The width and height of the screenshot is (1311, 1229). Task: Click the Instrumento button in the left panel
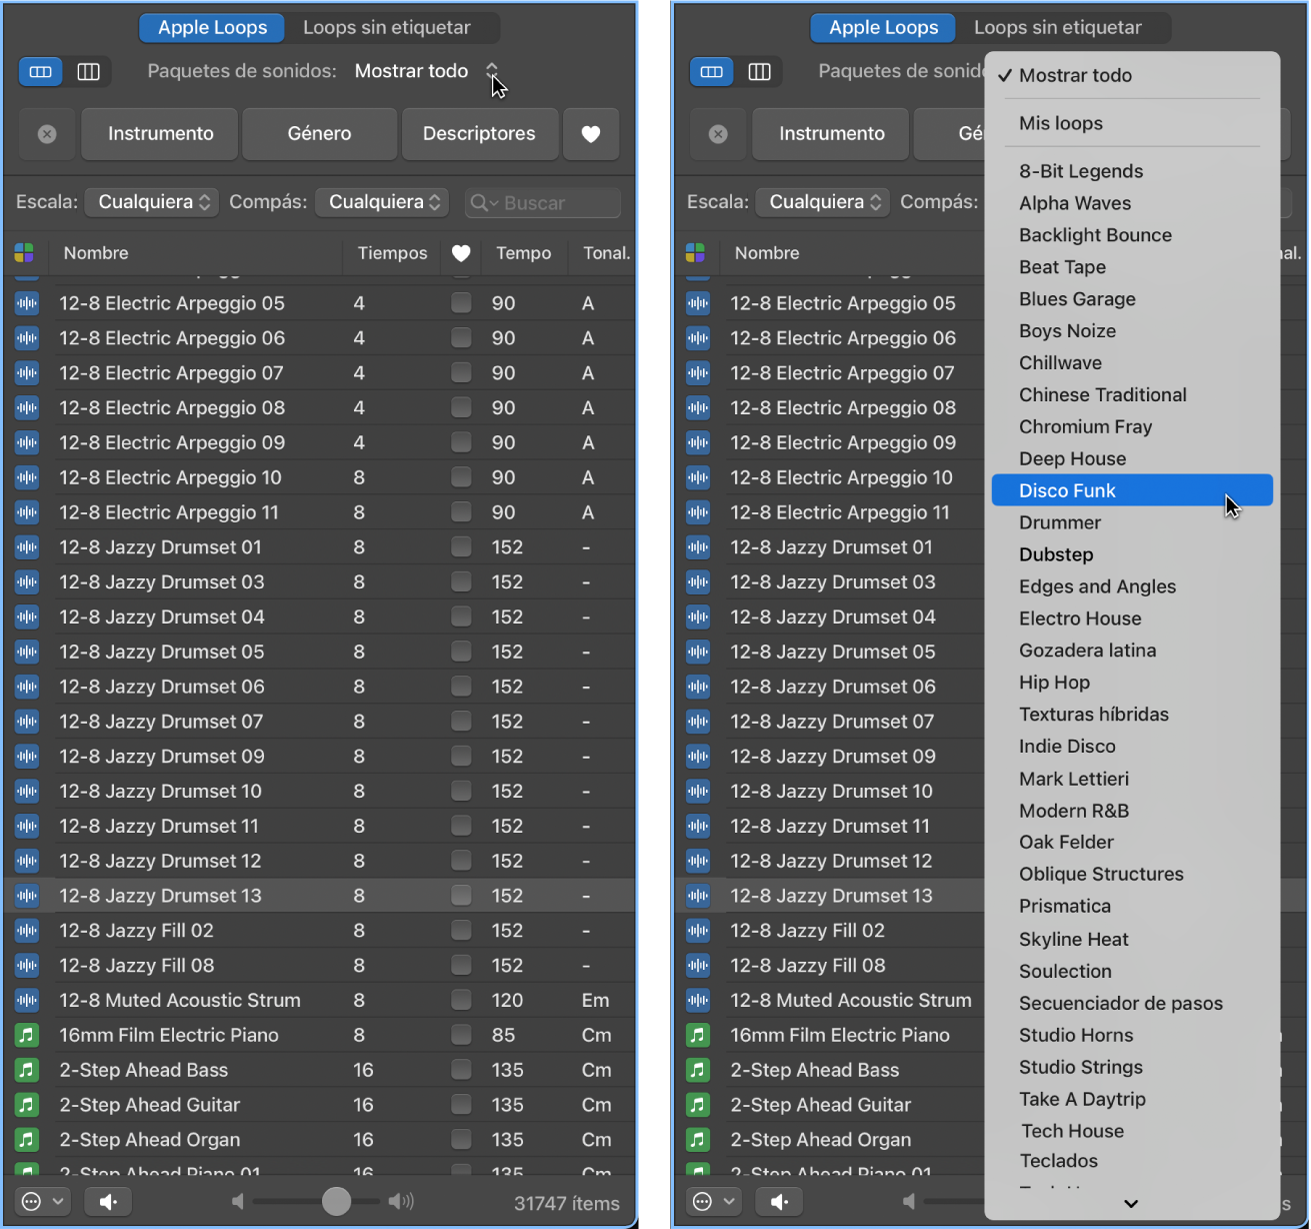pos(160,134)
